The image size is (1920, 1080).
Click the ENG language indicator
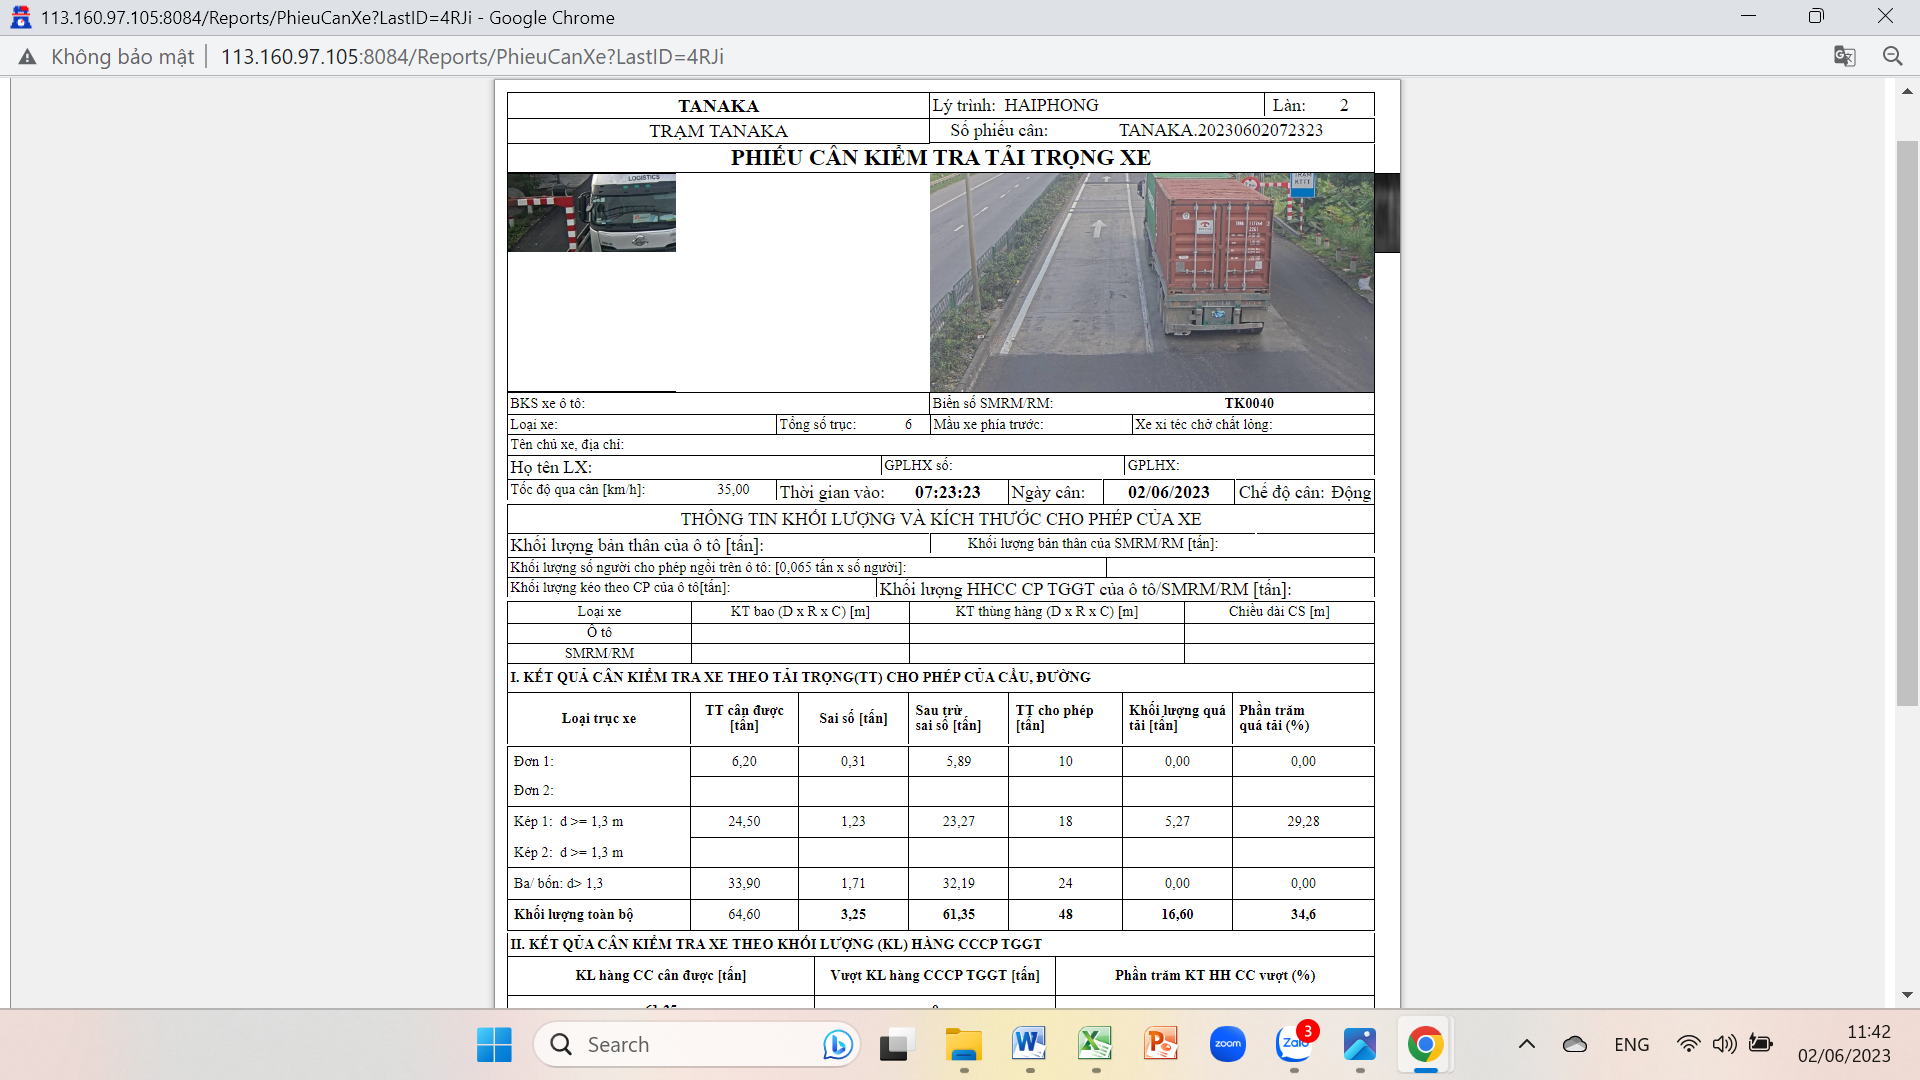(x=1631, y=1044)
